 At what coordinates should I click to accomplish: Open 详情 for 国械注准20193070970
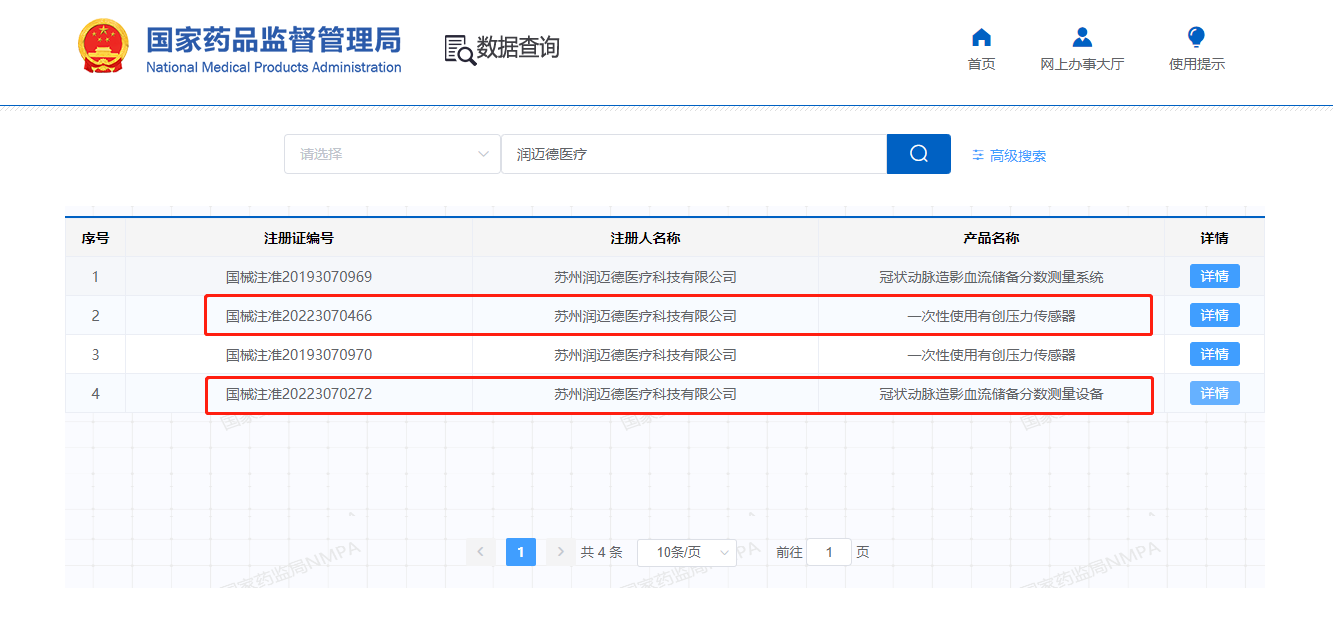(1215, 354)
